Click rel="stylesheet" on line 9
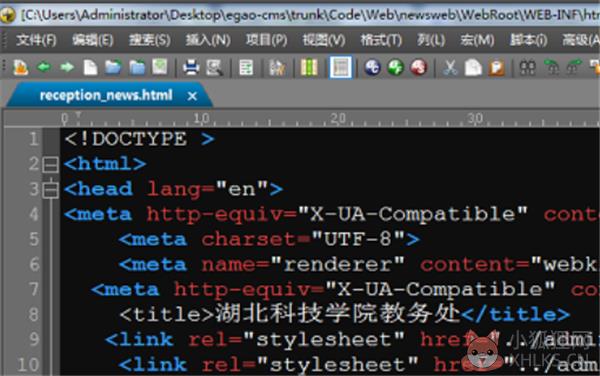 [x=297, y=340]
